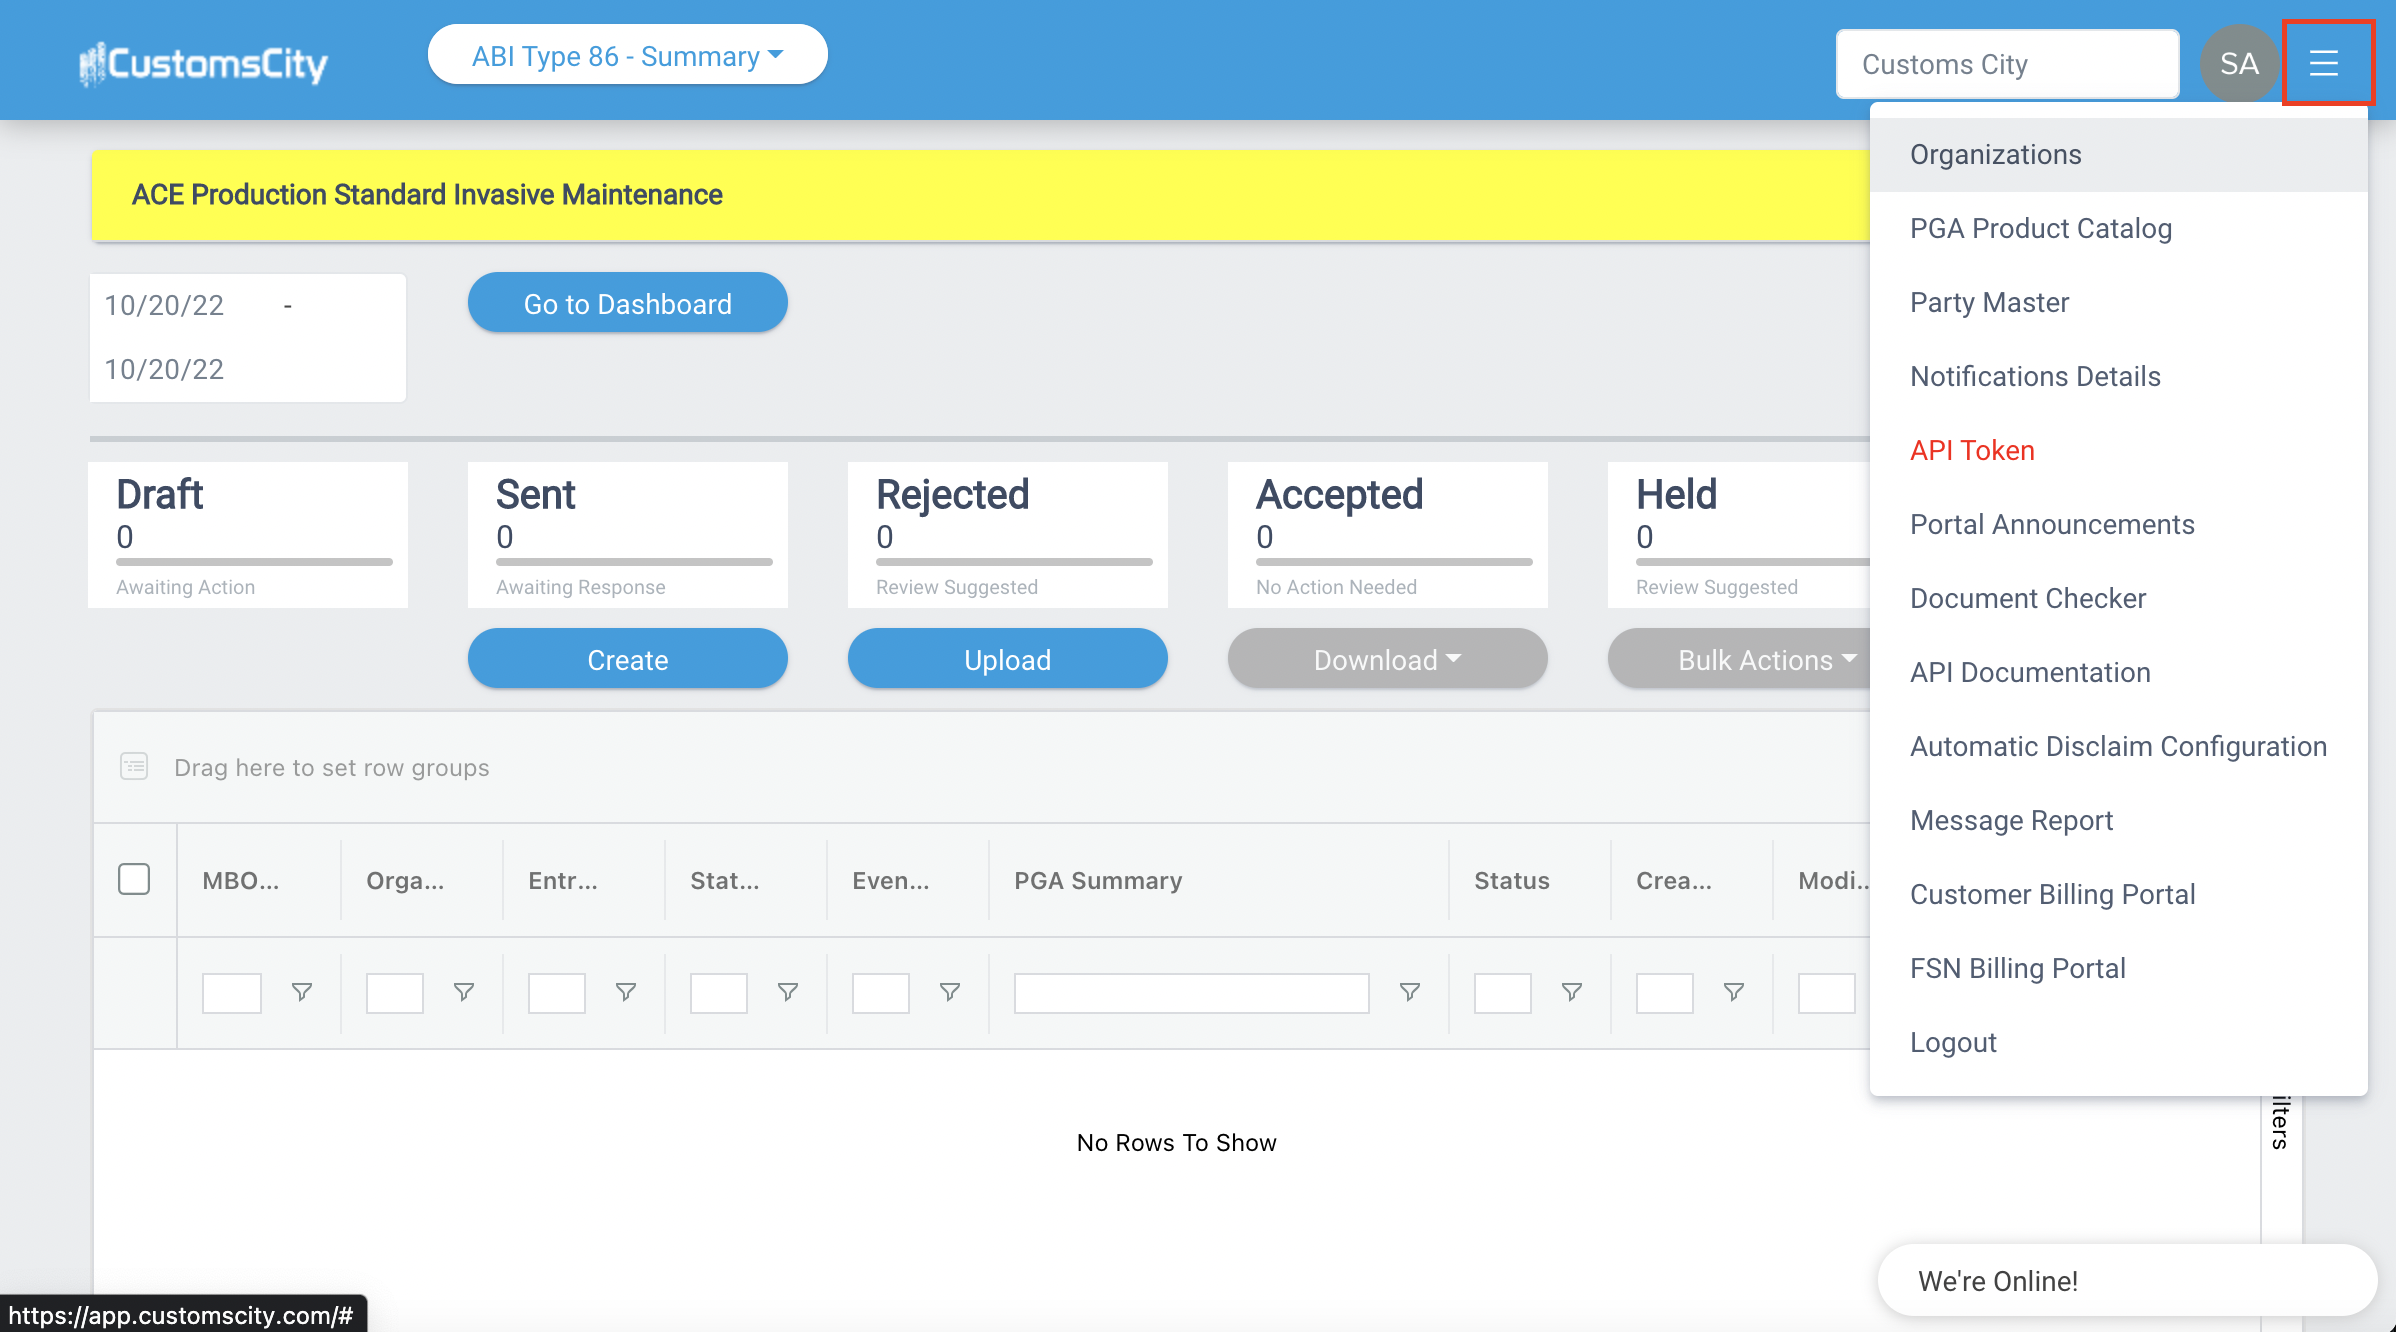2396x1332 pixels.
Task: Sort by the PGA Summary column header
Action: click(1098, 880)
